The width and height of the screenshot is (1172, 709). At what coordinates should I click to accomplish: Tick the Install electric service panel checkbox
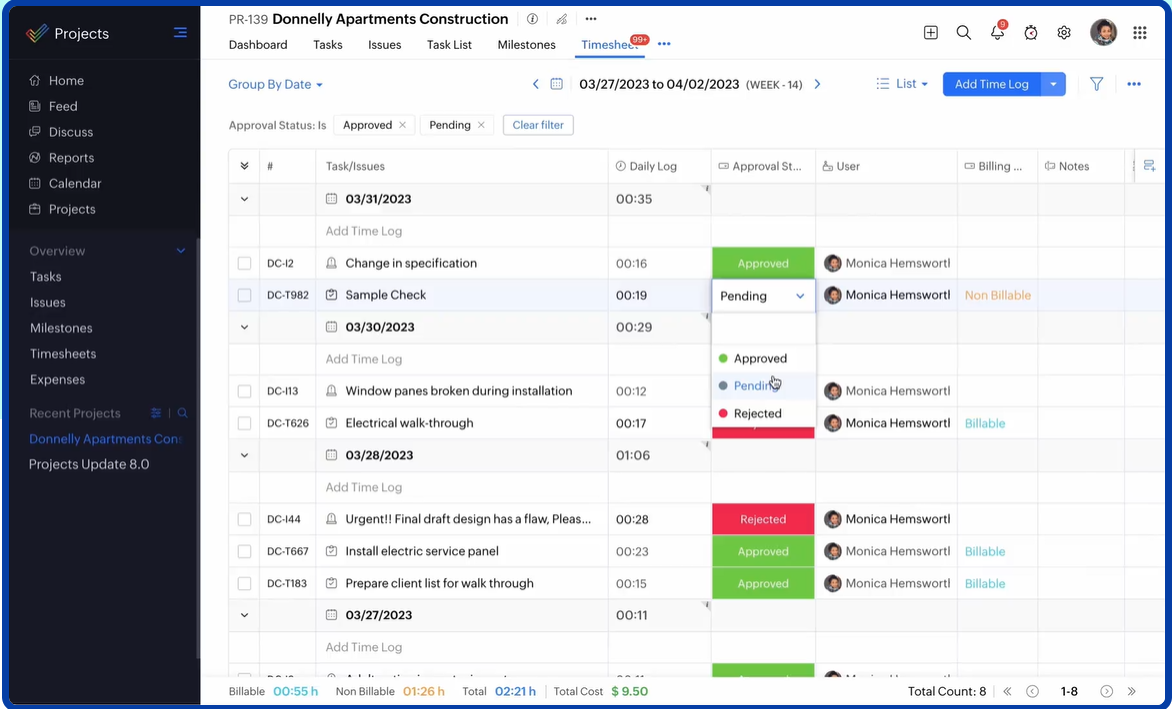coord(244,551)
